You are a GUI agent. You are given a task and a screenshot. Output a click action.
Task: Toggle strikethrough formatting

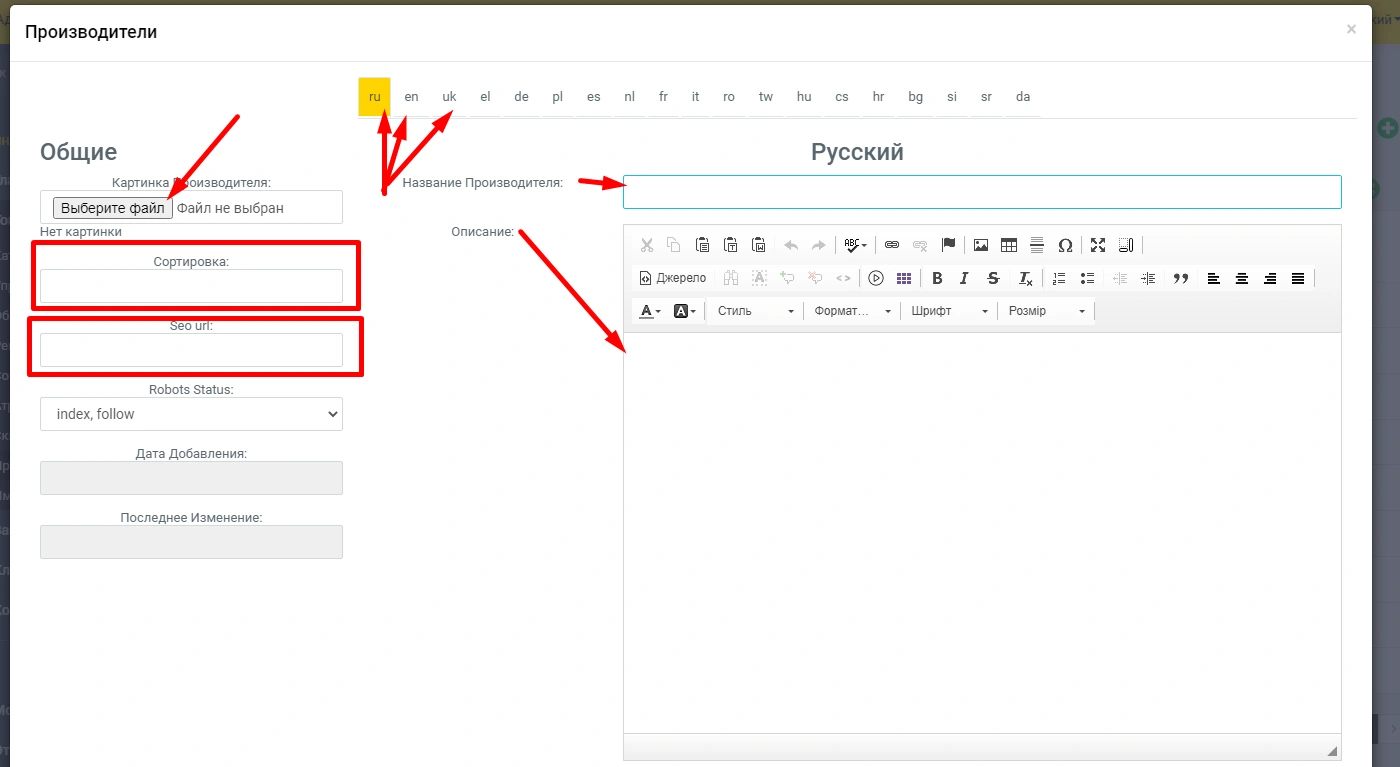point(993,279)
